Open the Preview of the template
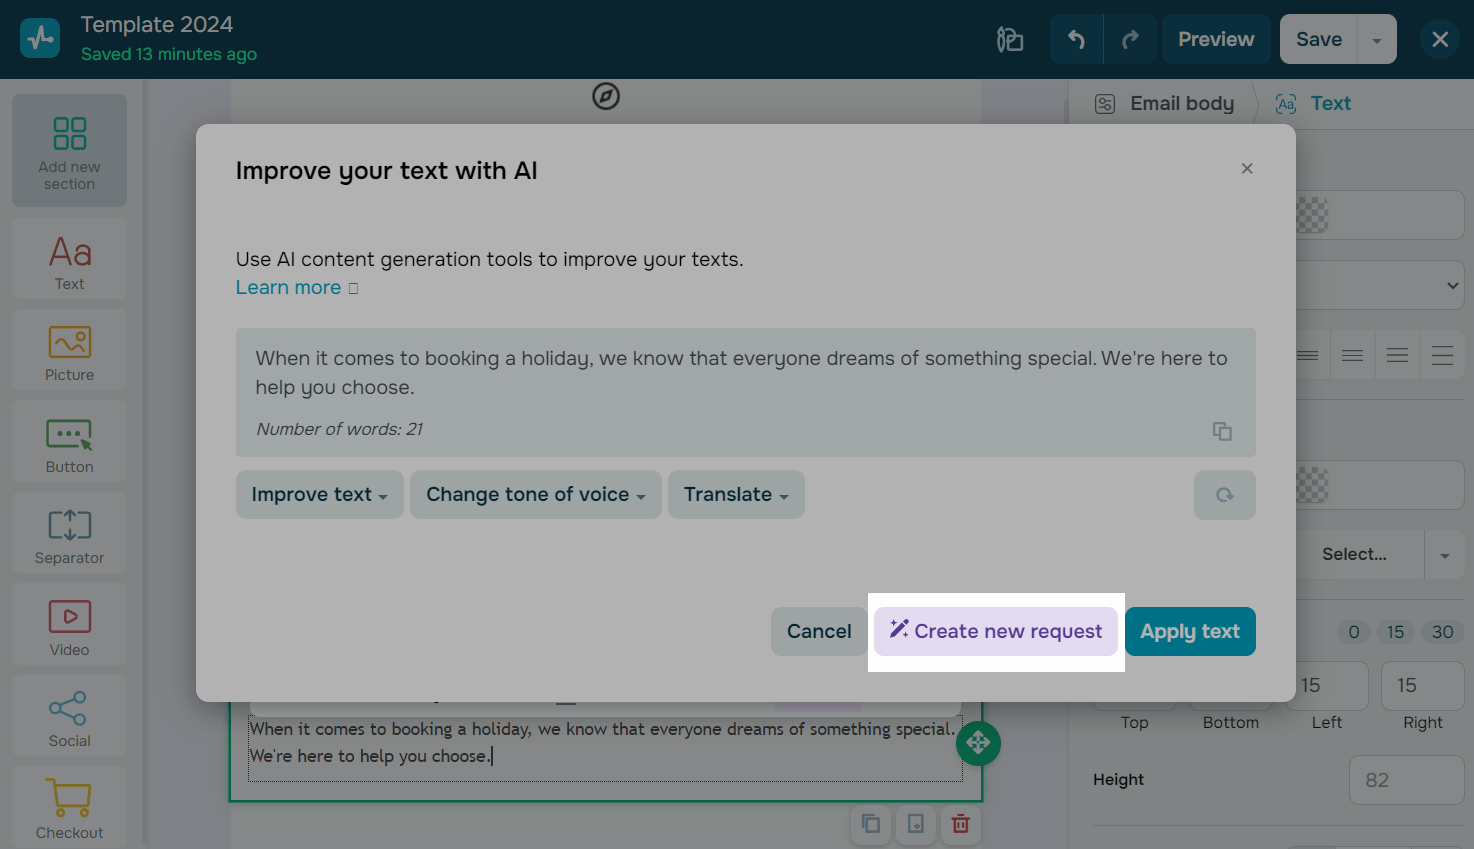 [1216, 39]
